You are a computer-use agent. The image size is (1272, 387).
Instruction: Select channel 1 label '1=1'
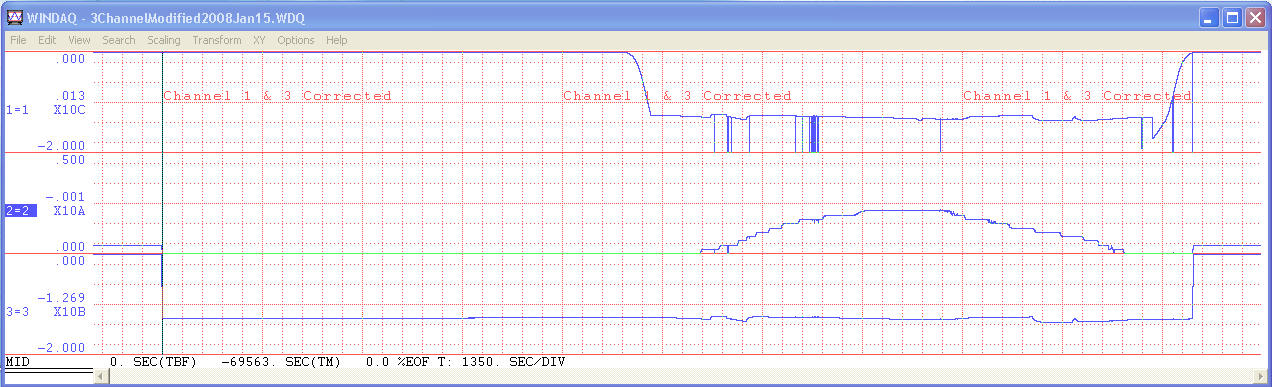click(x=18, y=109)
